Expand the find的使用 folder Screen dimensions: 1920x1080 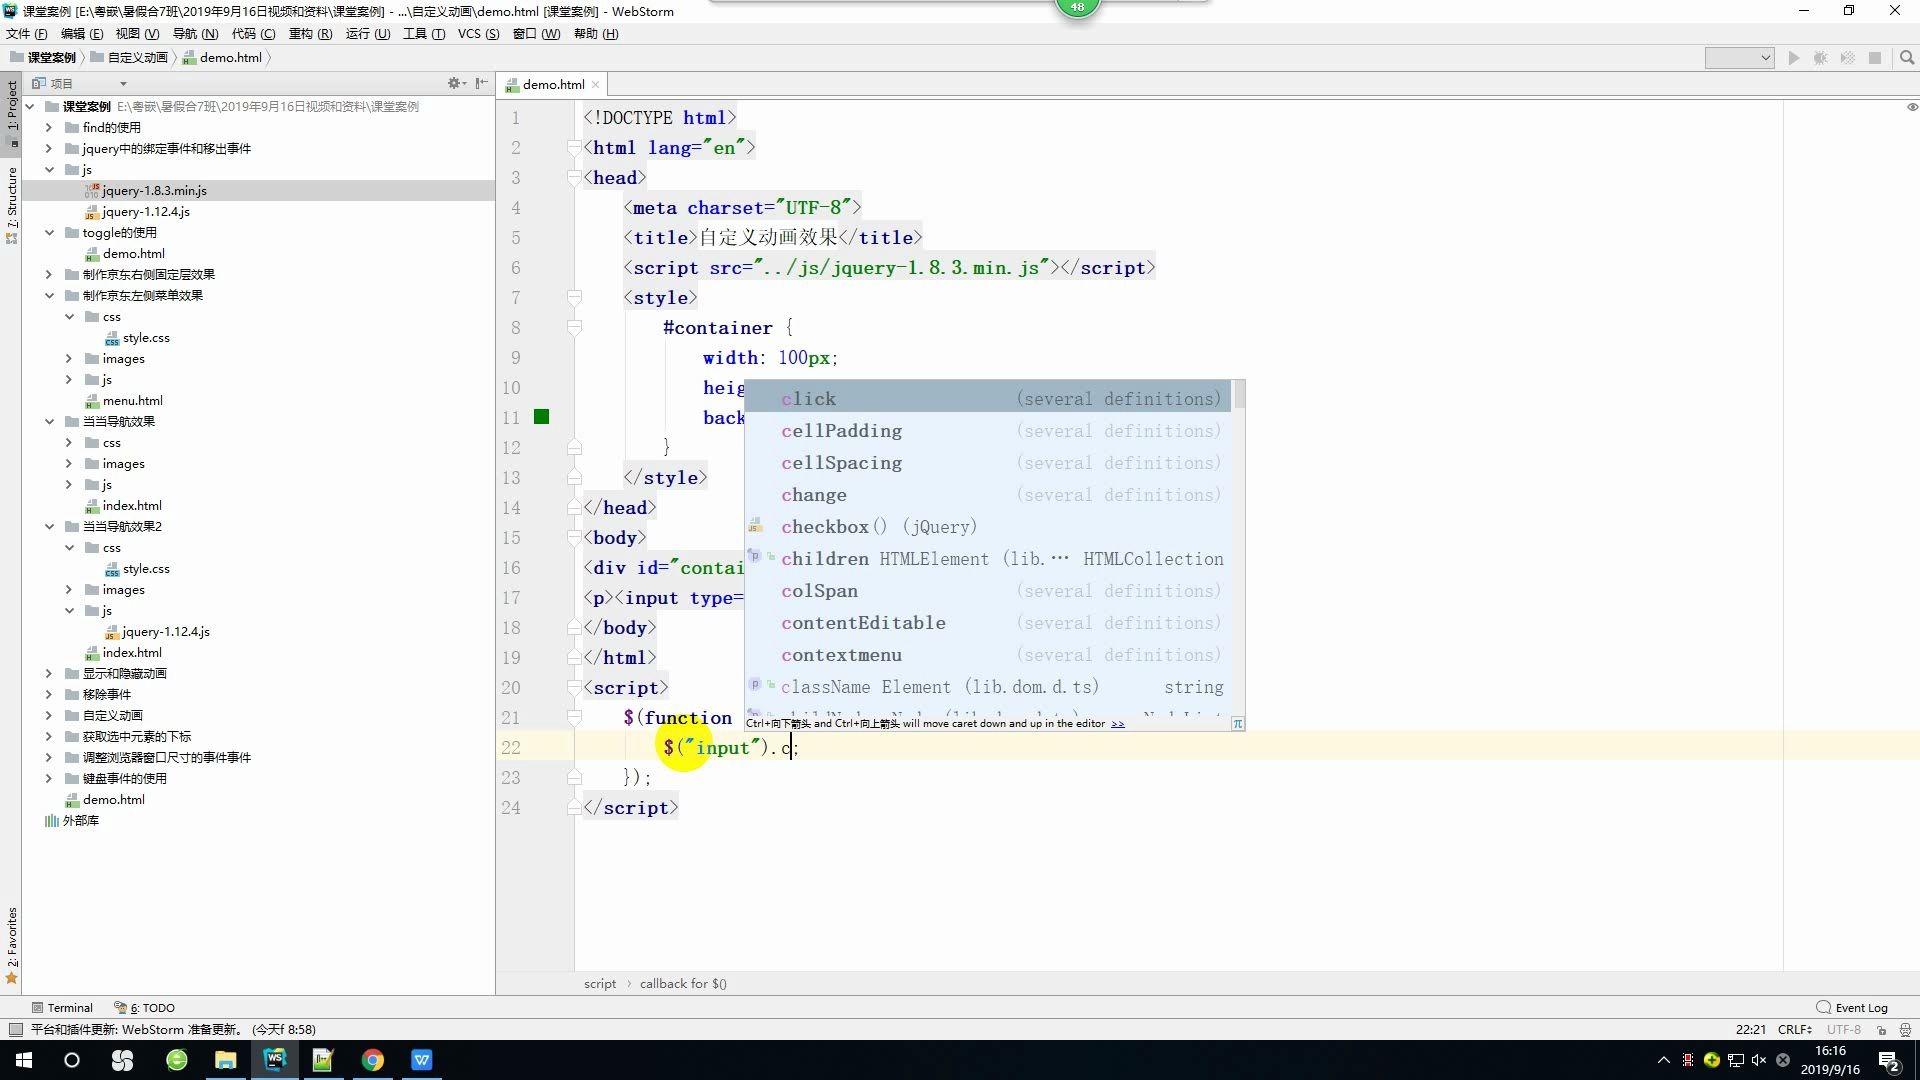coord(48,127)
